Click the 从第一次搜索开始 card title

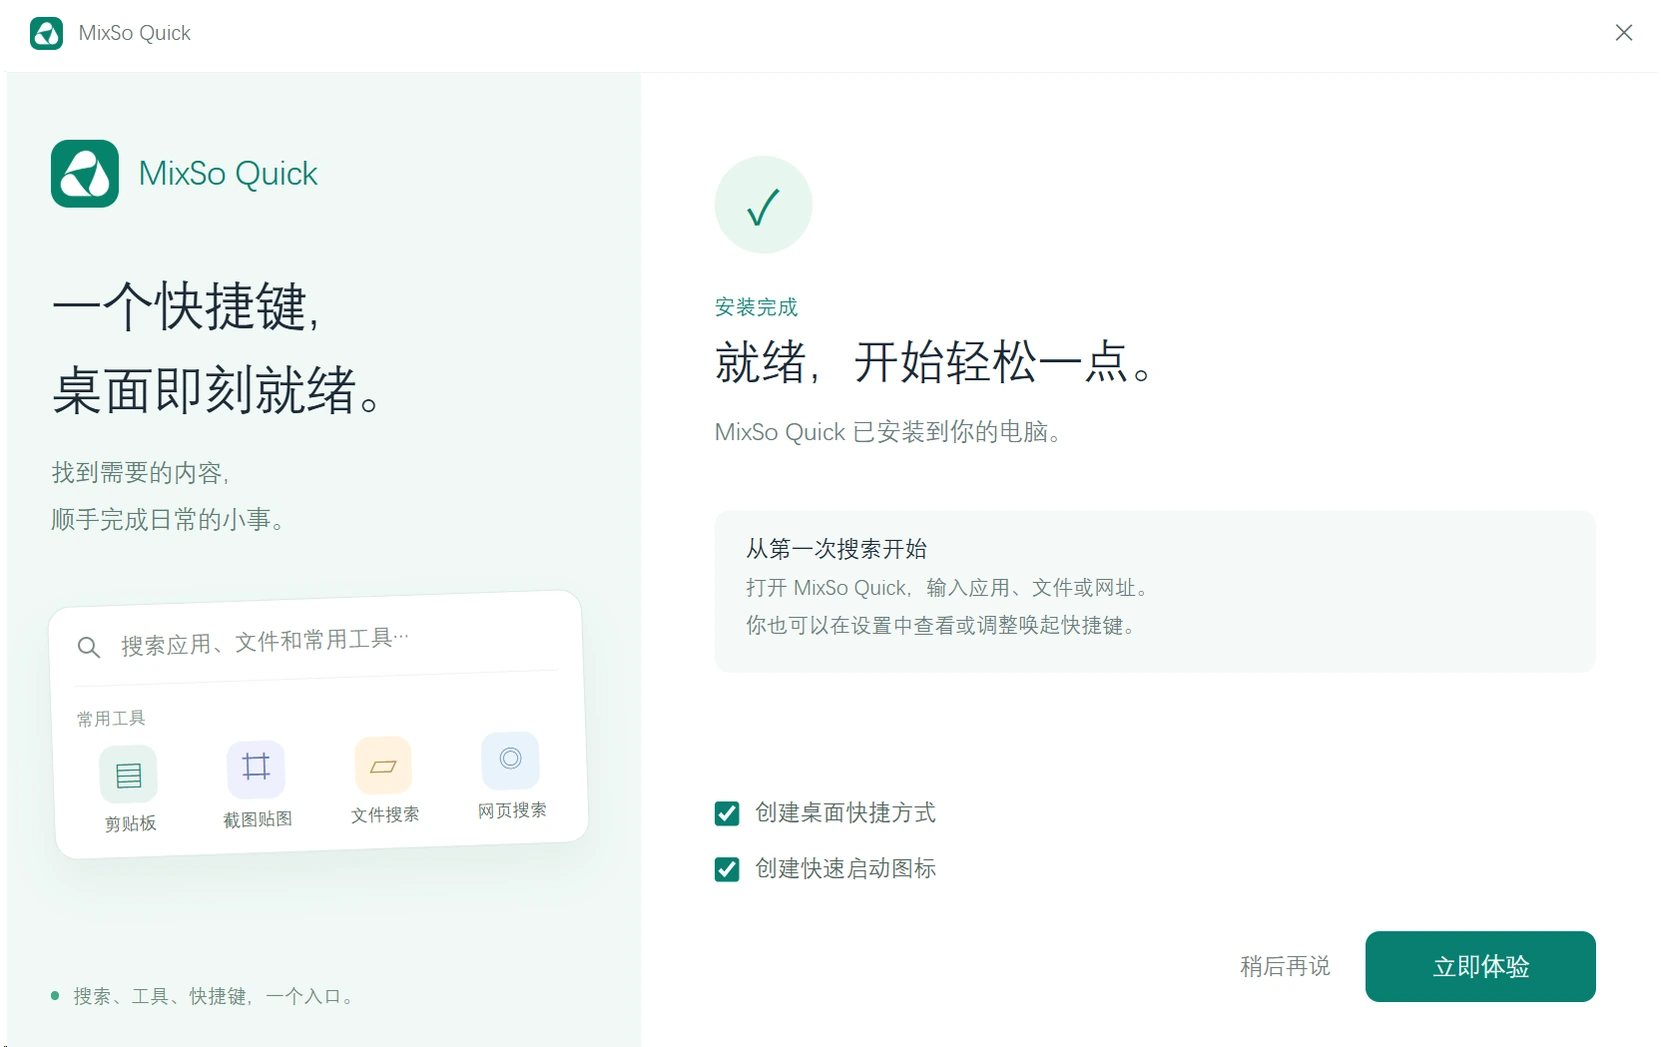[x=836, y=549]
